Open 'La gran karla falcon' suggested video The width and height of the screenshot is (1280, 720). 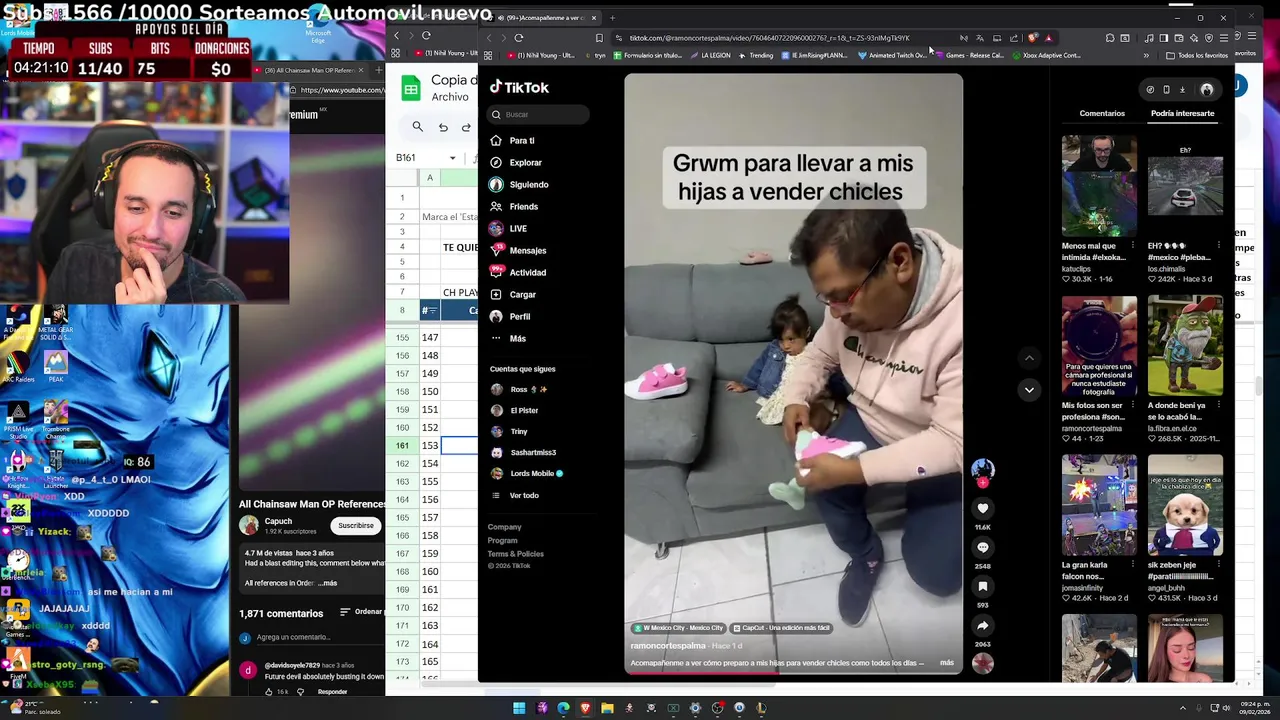tap(1099, 505)
